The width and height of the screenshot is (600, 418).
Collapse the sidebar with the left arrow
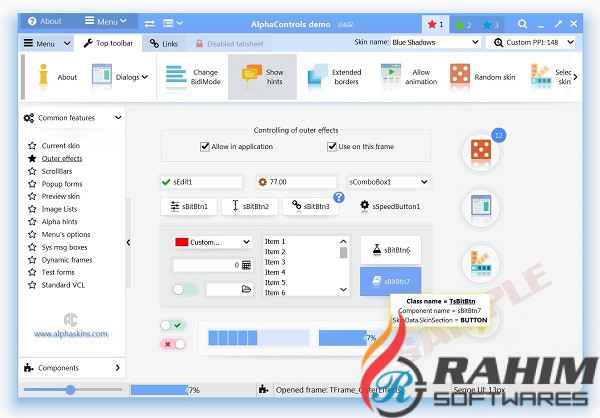pos(129,242)
